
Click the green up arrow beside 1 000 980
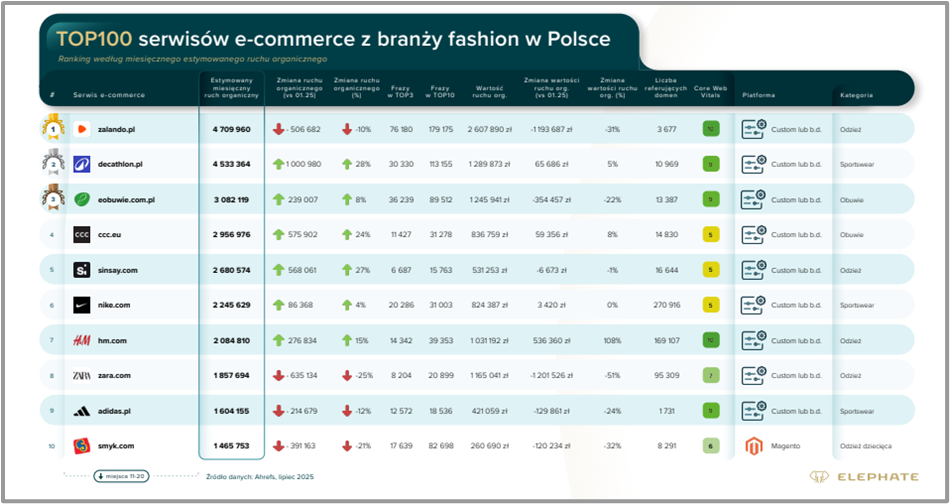[279, 164]
